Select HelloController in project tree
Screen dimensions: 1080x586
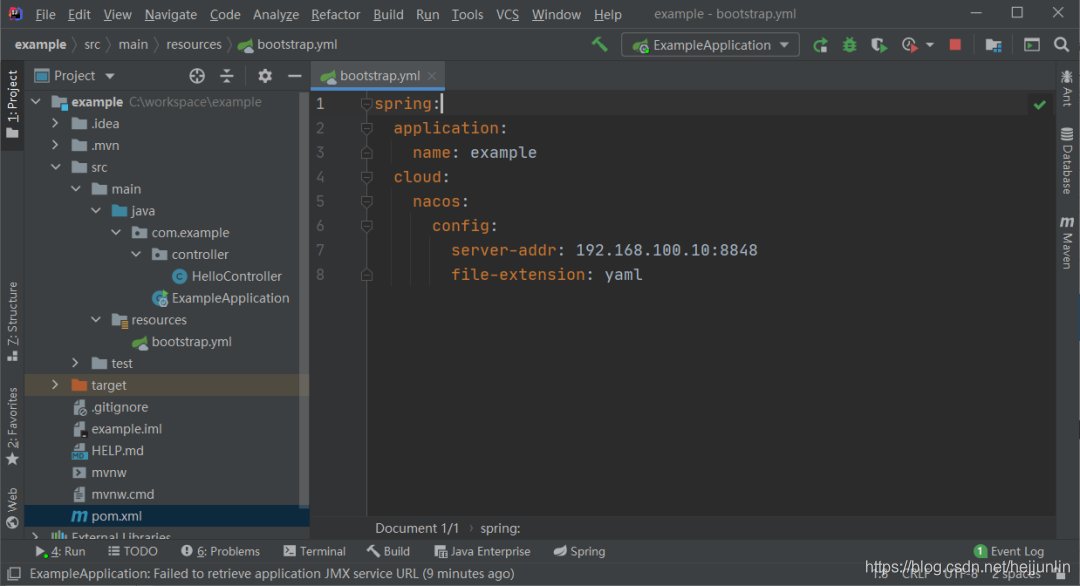237,277
